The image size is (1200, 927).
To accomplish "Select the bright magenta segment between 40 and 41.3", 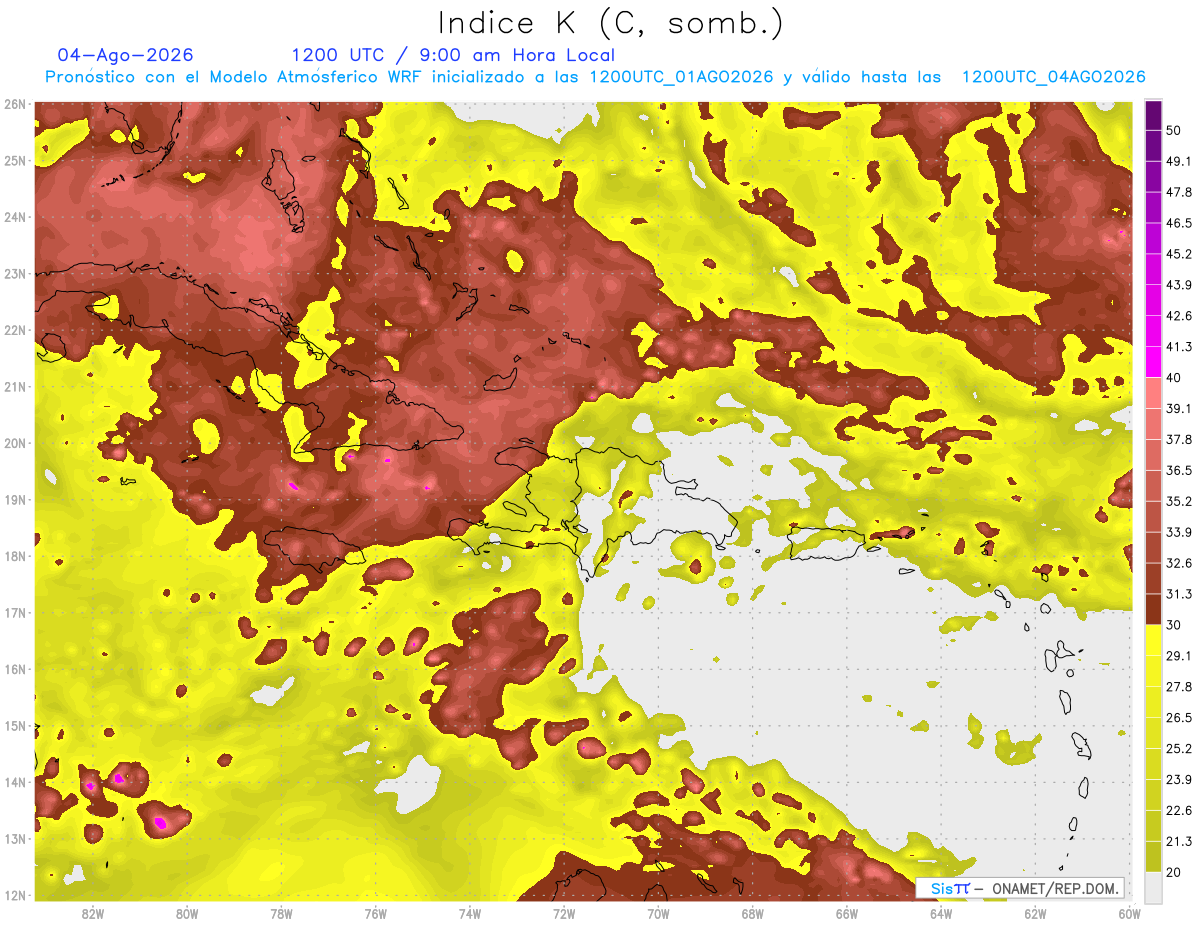I will [1153, 362].
